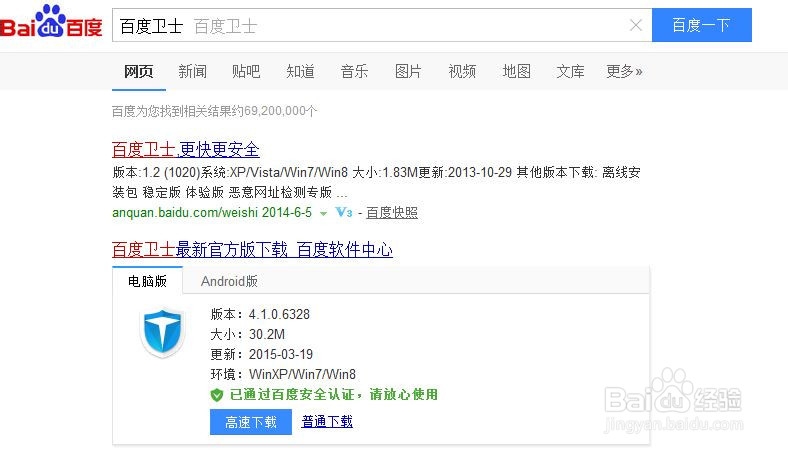Open the 文库 tab
The width and height of the screenshot is (788, 452).
570,71
